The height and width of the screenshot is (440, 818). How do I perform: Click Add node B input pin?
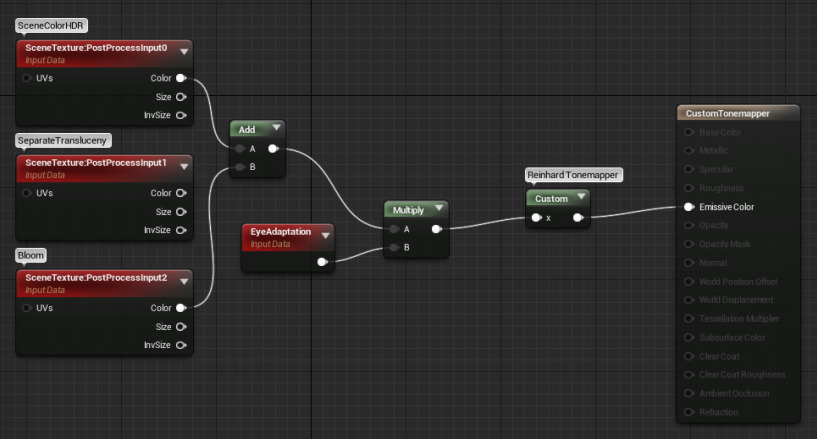point(239,167)
